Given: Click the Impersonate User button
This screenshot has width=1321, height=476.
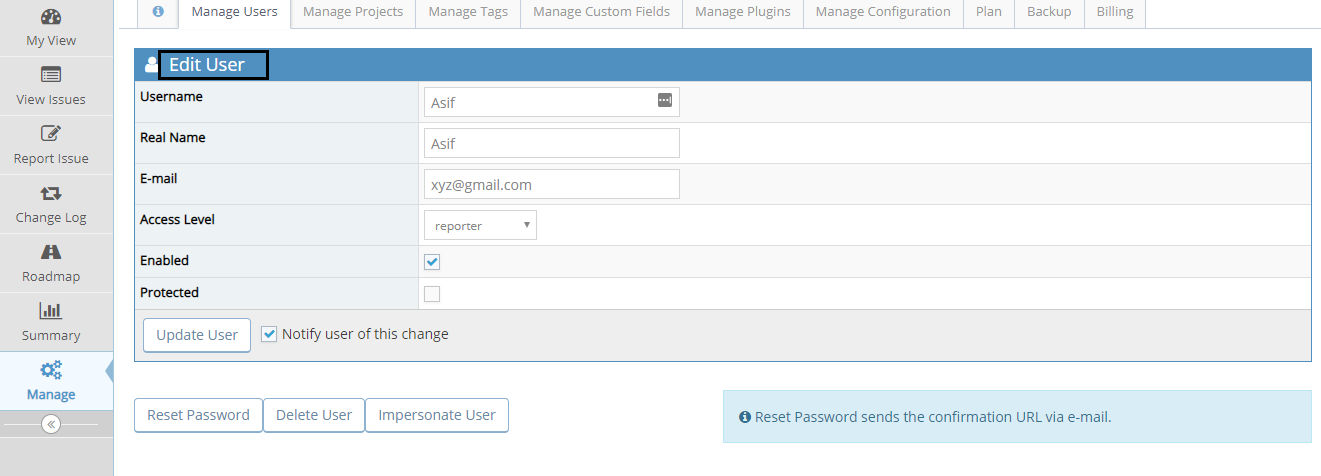Looking at the screenshot, I should (x=437, y=415).
